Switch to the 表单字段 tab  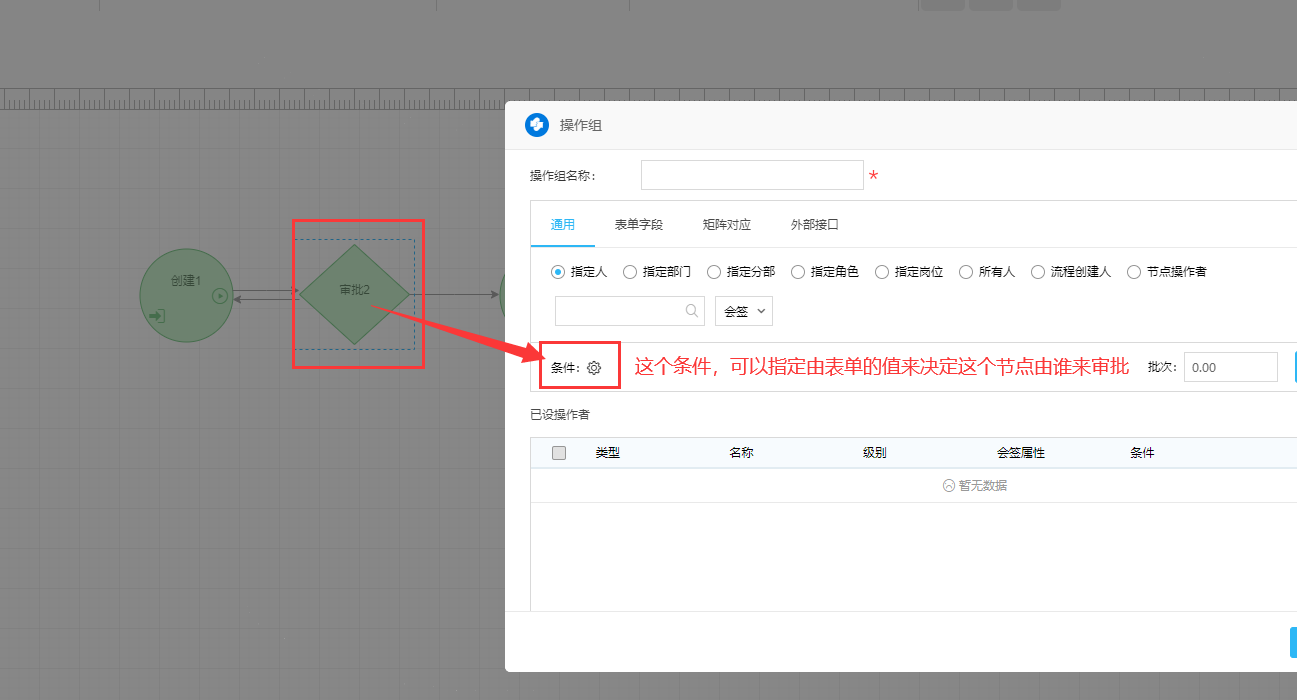coord(638,225)
